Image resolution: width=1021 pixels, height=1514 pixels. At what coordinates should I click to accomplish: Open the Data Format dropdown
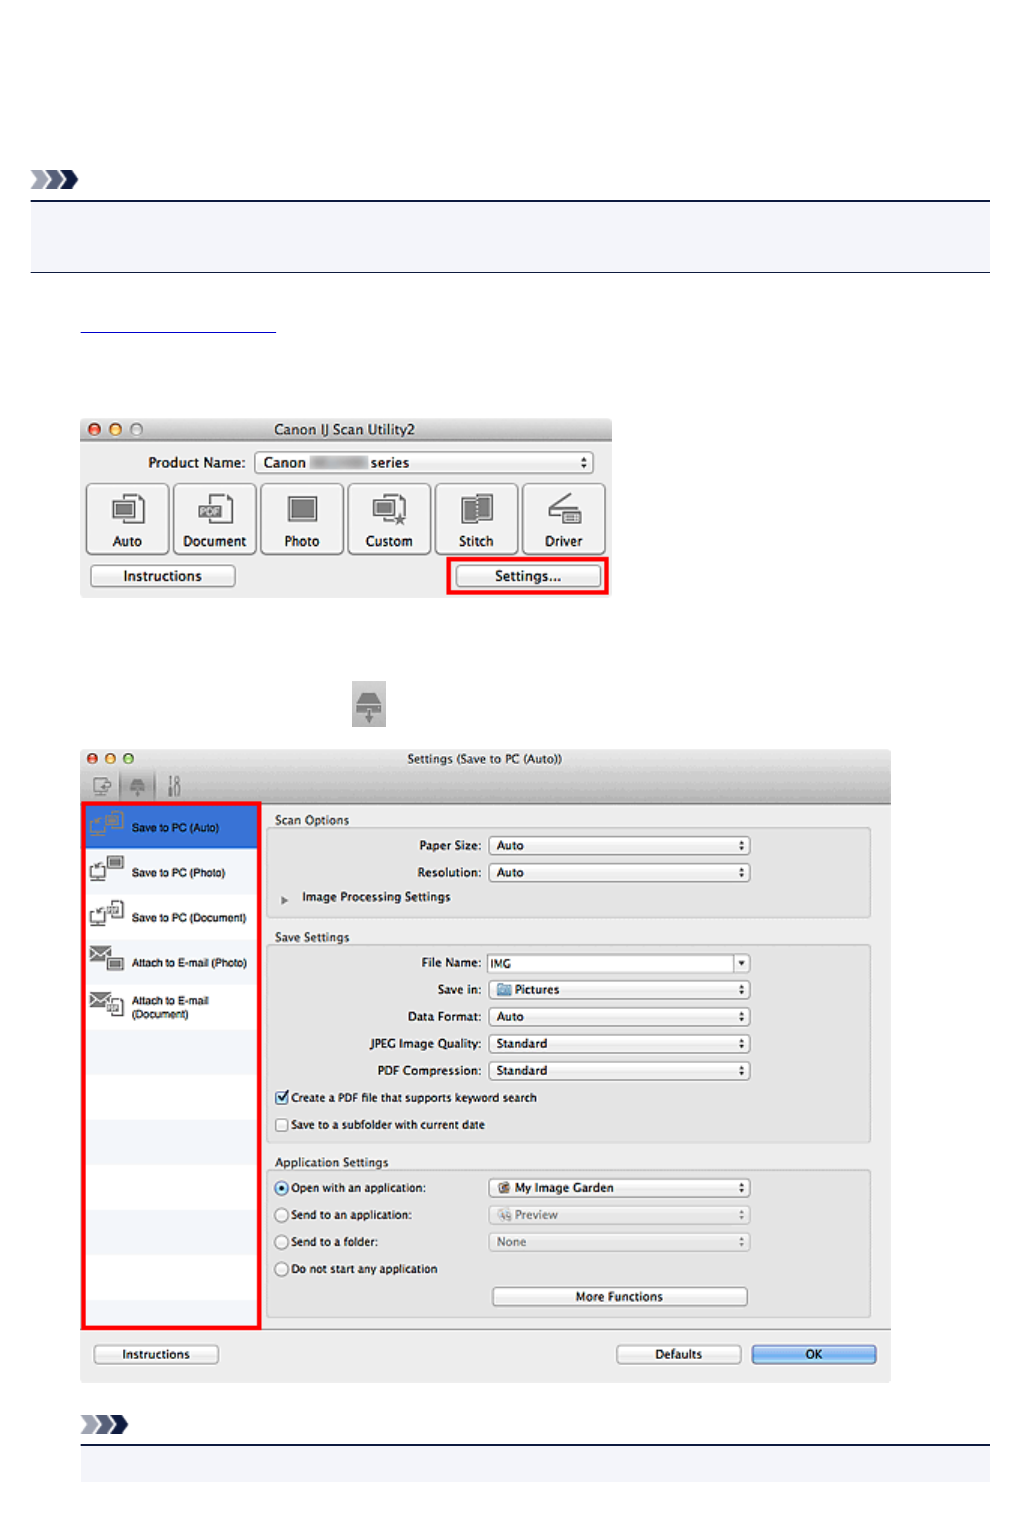[x=619, y=1017]
